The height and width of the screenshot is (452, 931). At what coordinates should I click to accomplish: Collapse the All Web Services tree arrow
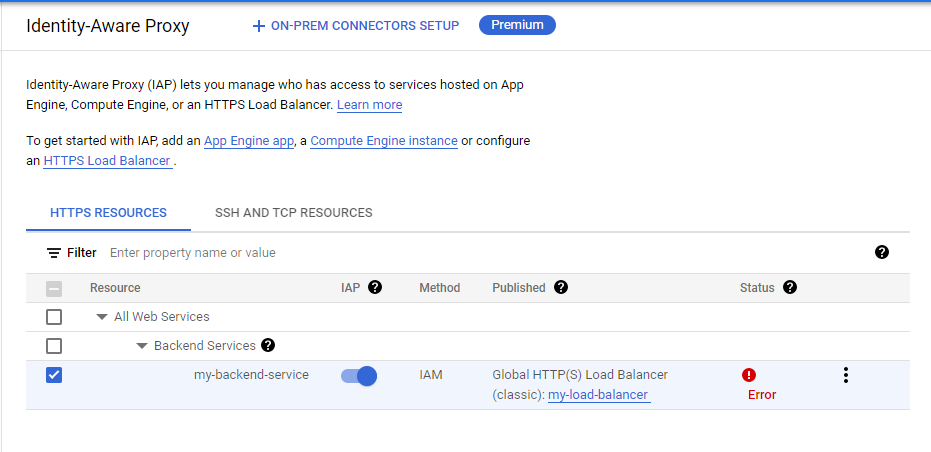102,317
